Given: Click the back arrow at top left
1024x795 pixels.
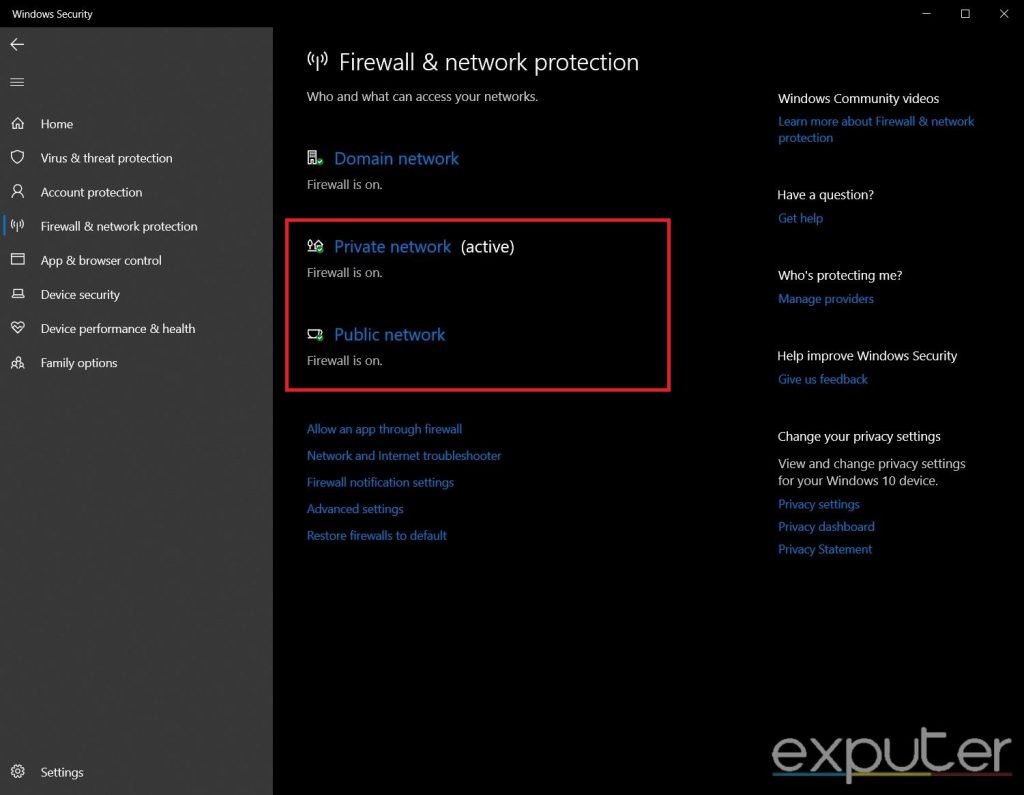Looking at the screenshot, I should [x=16, y=44].
